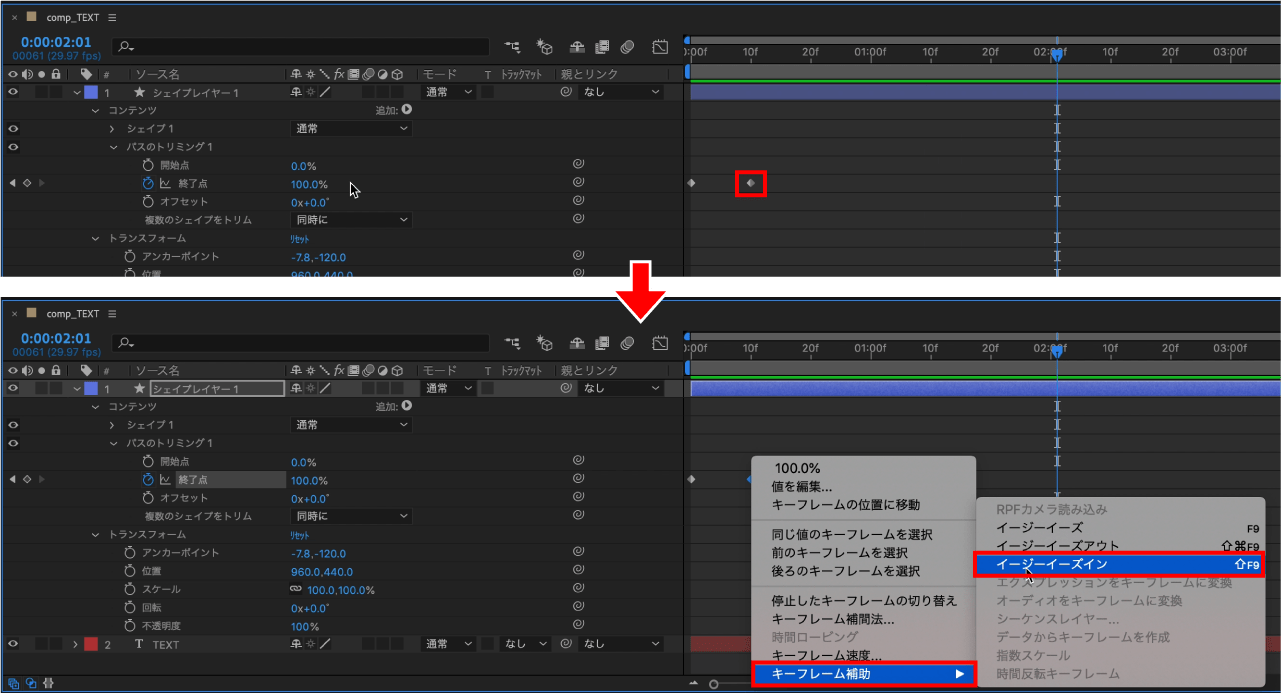The width and height of the screenshot is (1281, 694).
Task: Toggle frame blending icon in upper panel
Action: (602, 47)
